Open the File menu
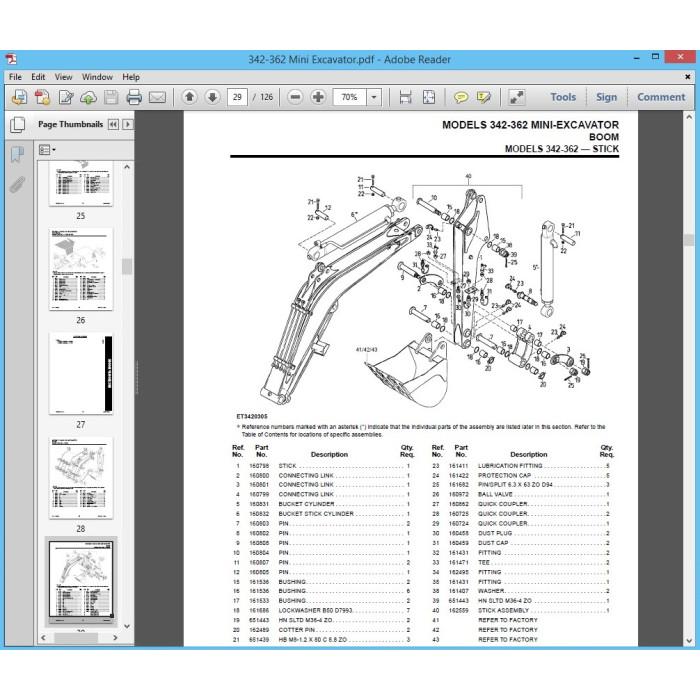This screenshot has width=700, height=700. tap(15, 77)
